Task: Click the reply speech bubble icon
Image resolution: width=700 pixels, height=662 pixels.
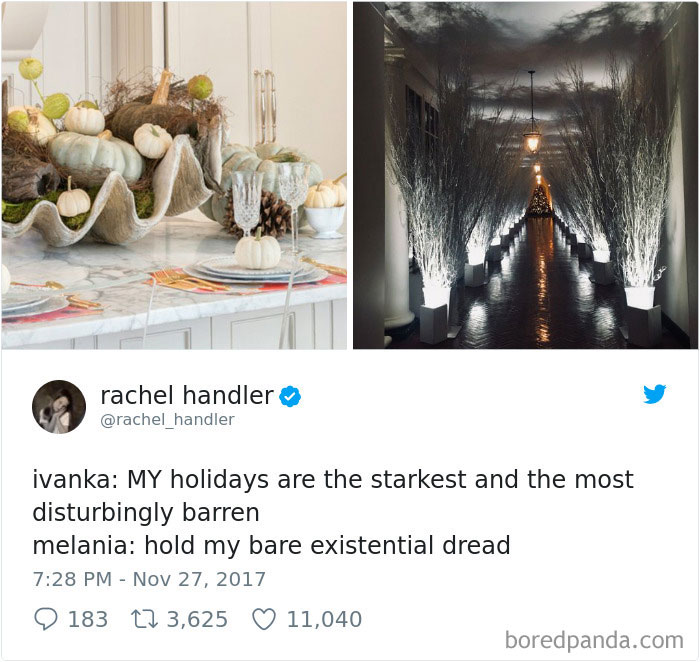Action: coord(46,619)
